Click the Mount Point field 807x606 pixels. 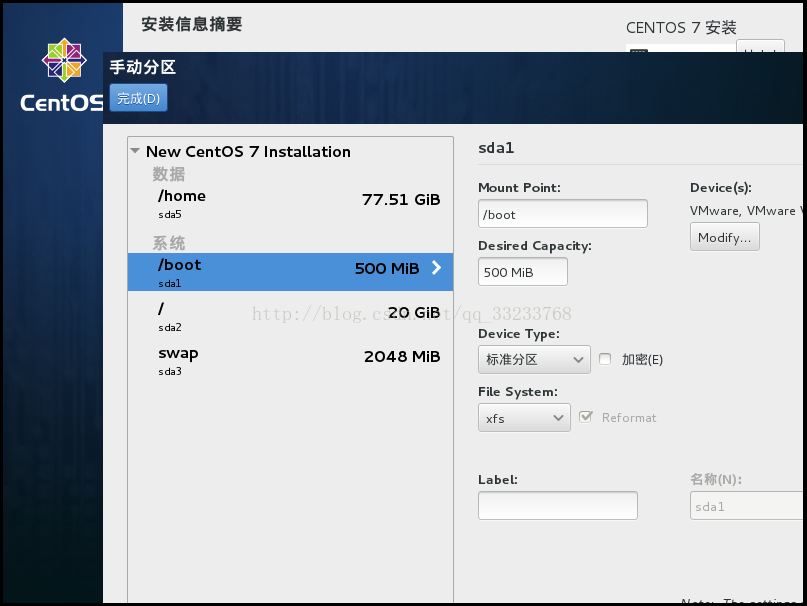(x=563, y=214)
